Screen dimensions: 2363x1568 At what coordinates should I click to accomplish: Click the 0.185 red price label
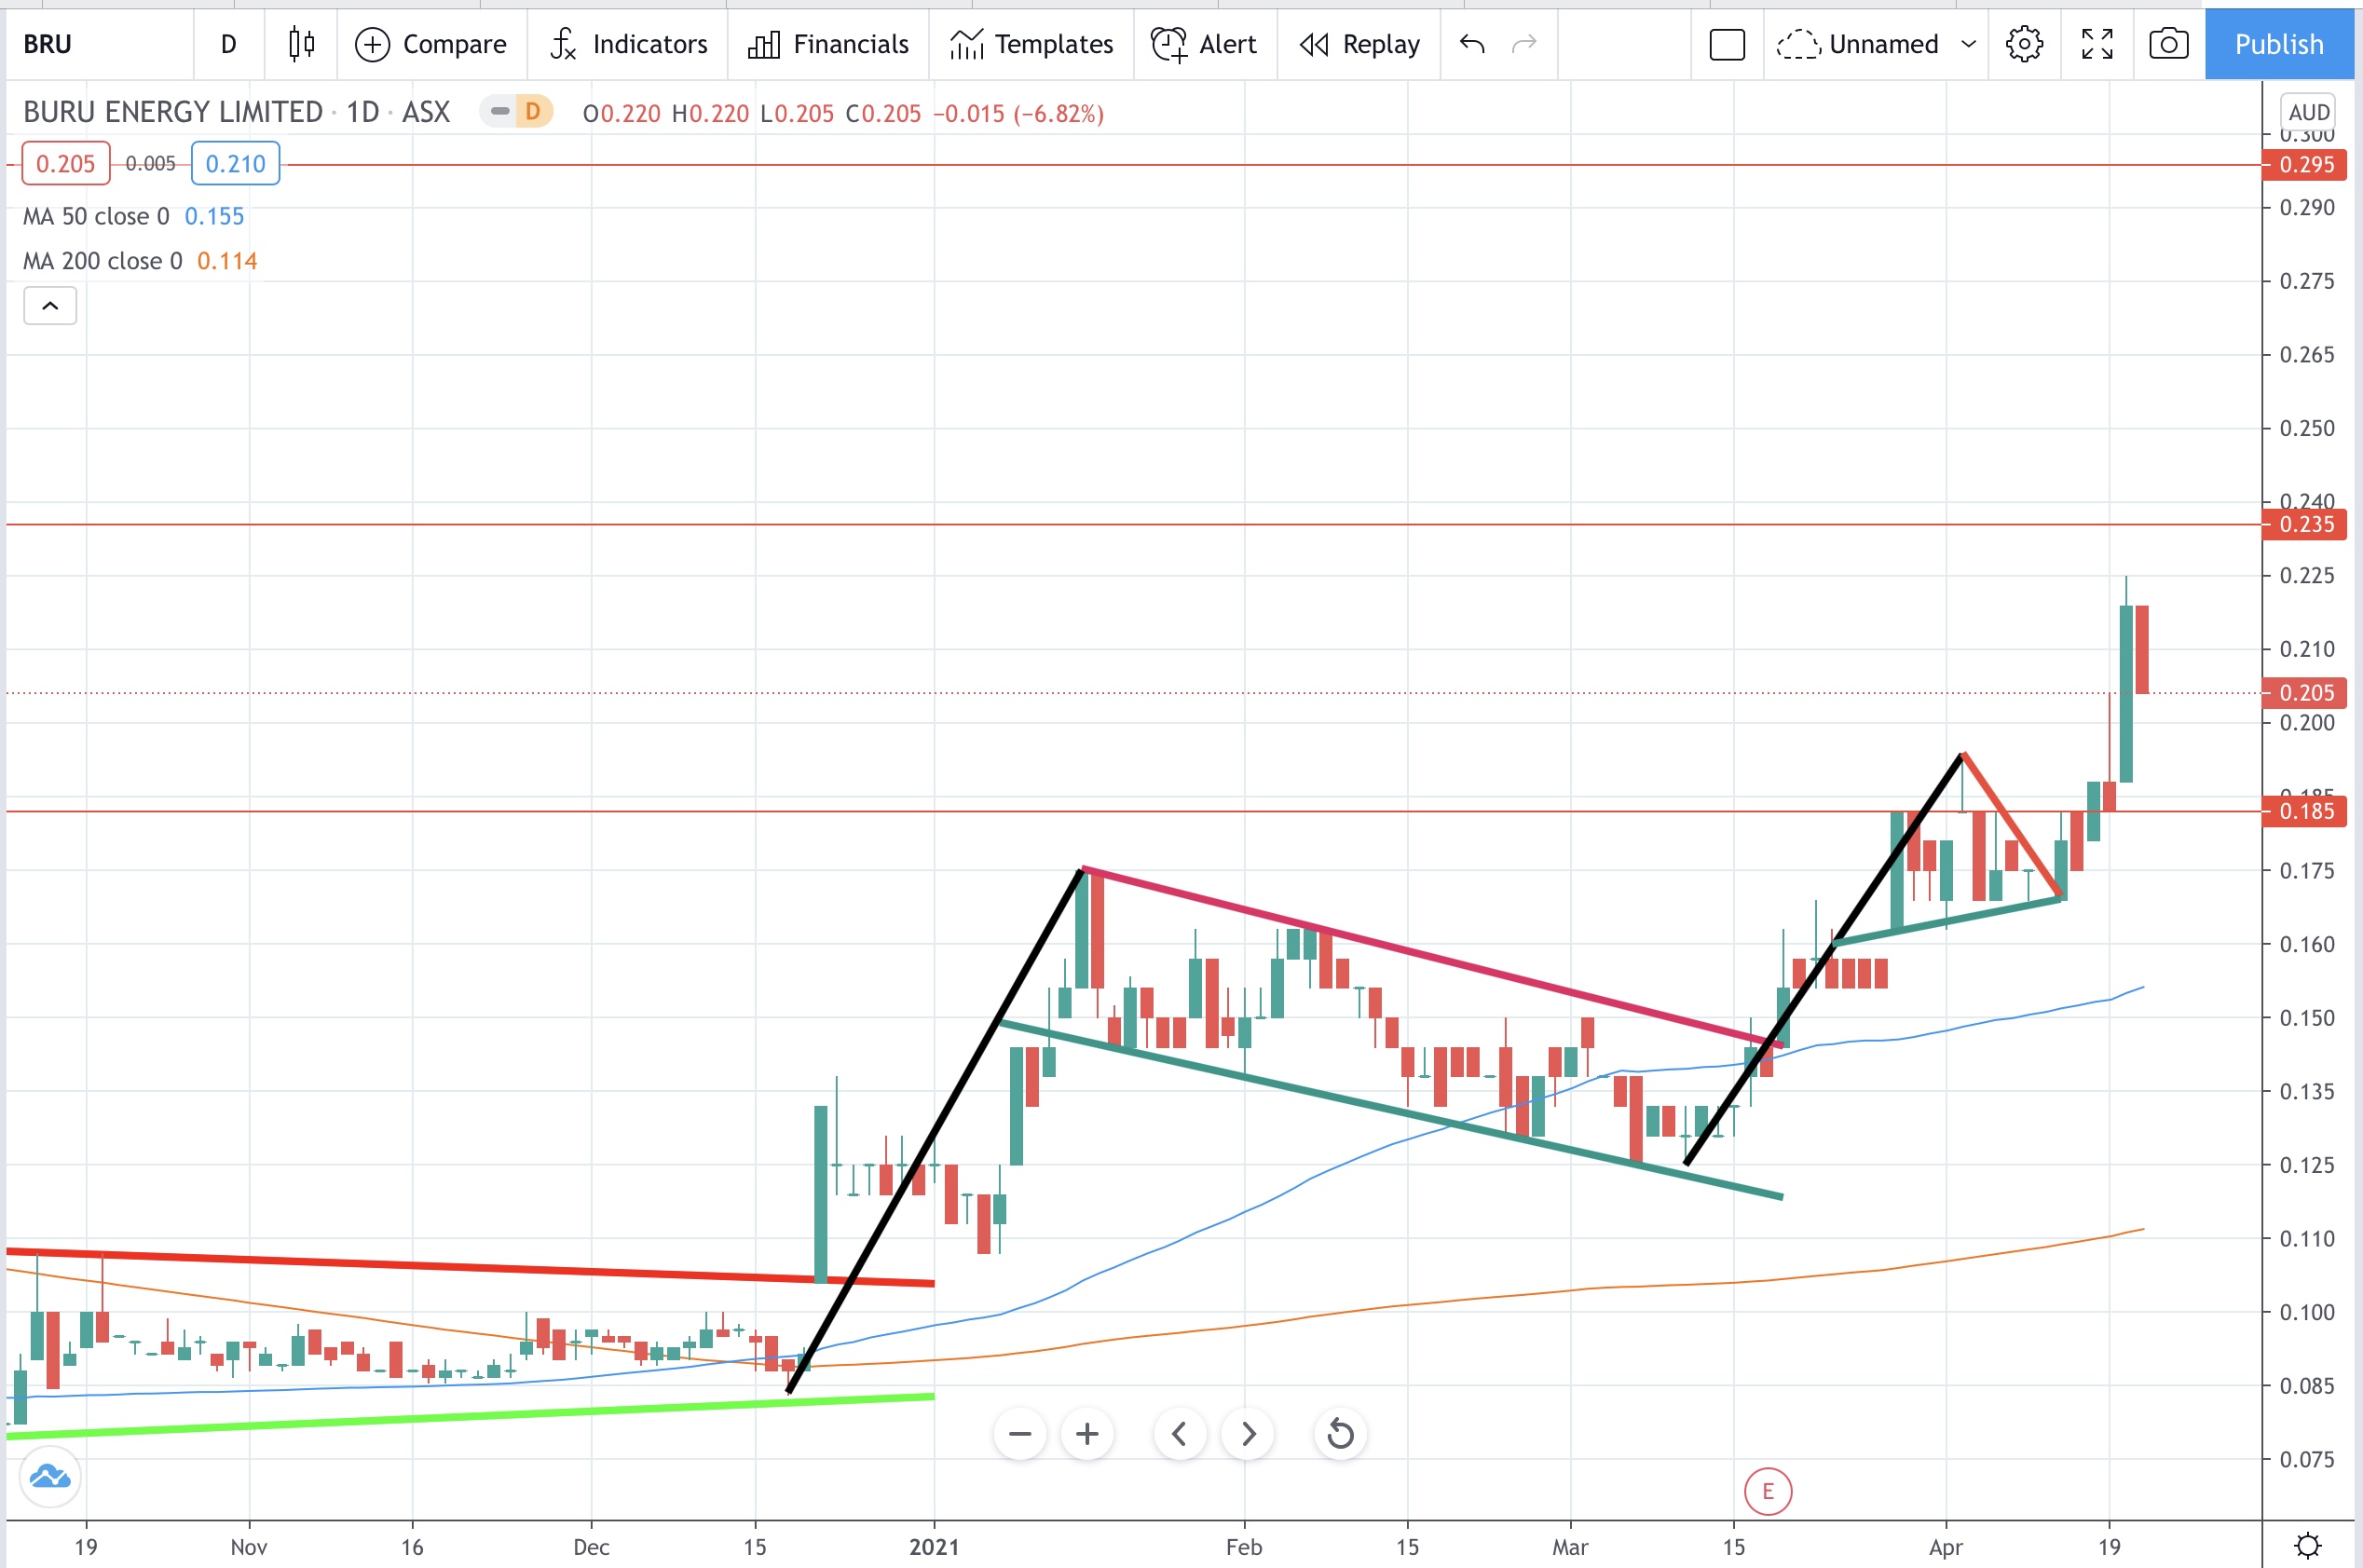coord(2304,811)
